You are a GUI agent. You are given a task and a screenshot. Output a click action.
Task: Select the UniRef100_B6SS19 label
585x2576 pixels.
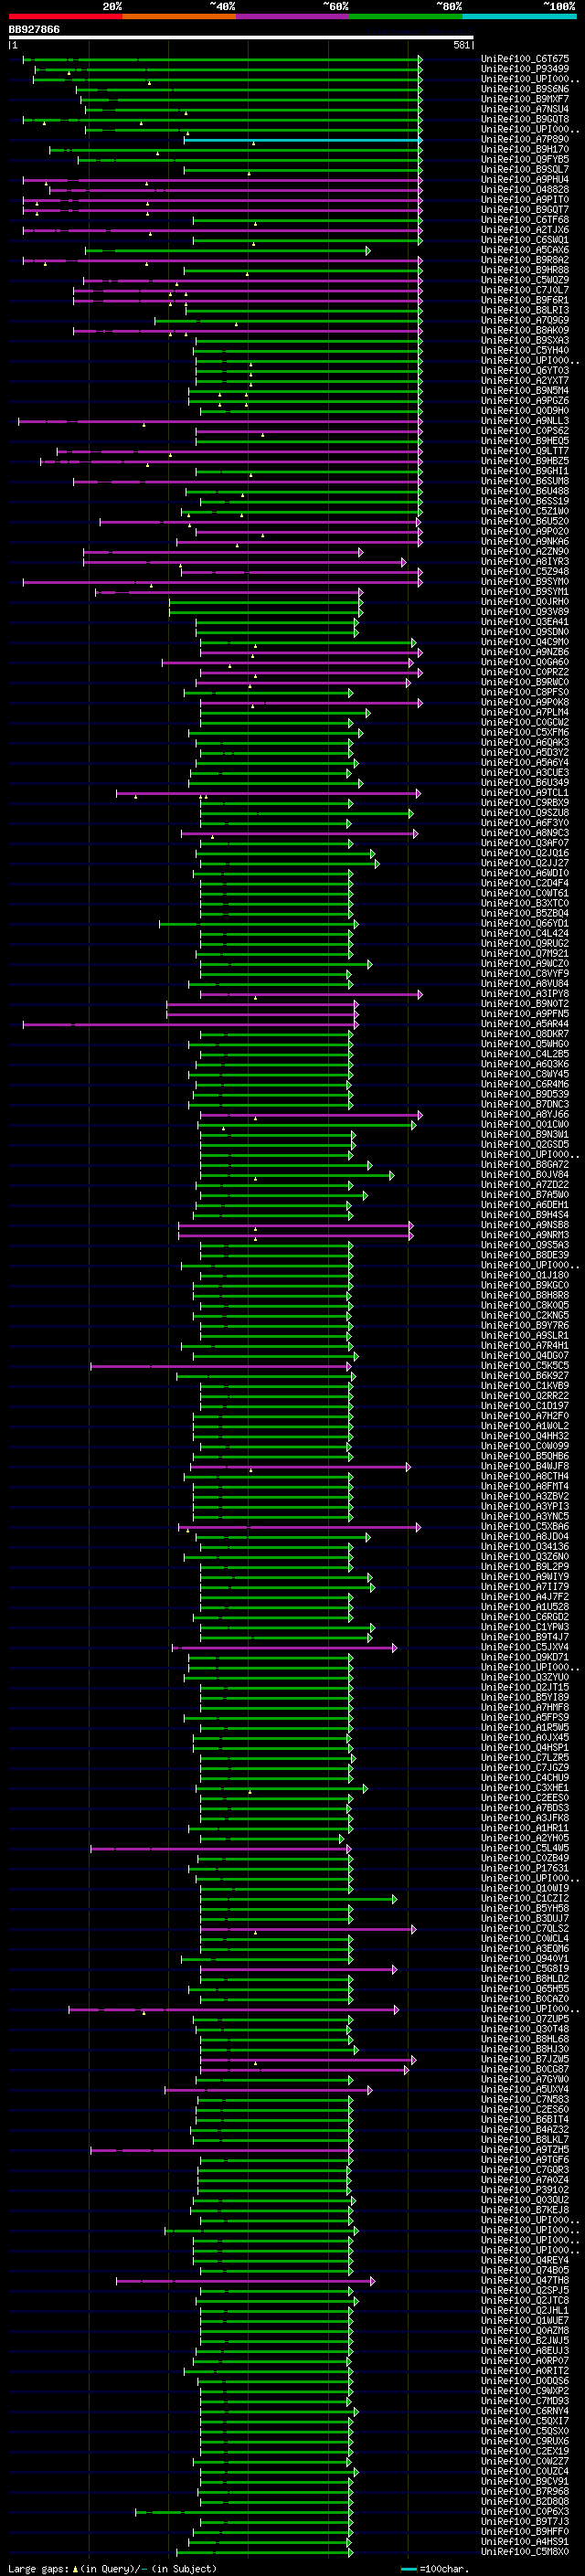point(525,501)
